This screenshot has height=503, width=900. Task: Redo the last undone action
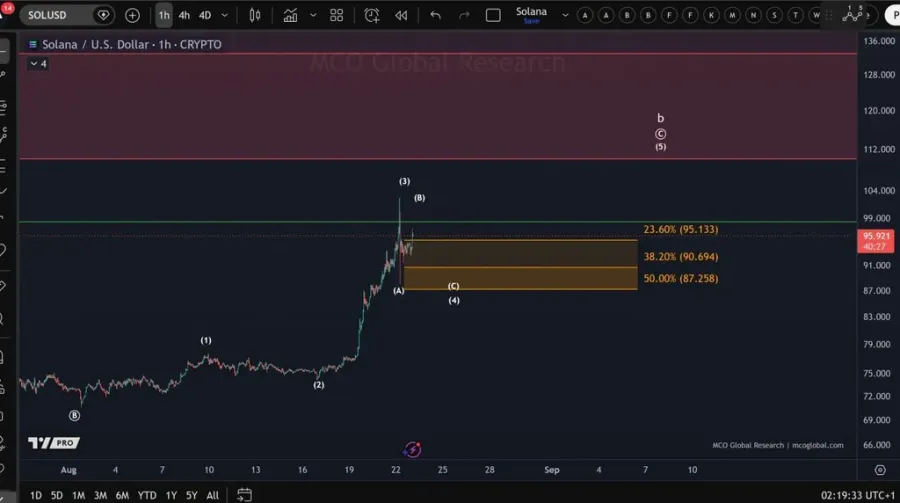pos(464,16)
